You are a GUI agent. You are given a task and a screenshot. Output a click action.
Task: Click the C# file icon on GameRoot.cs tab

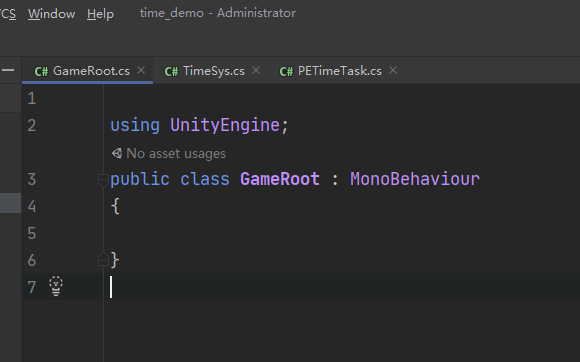pos(41,71)
